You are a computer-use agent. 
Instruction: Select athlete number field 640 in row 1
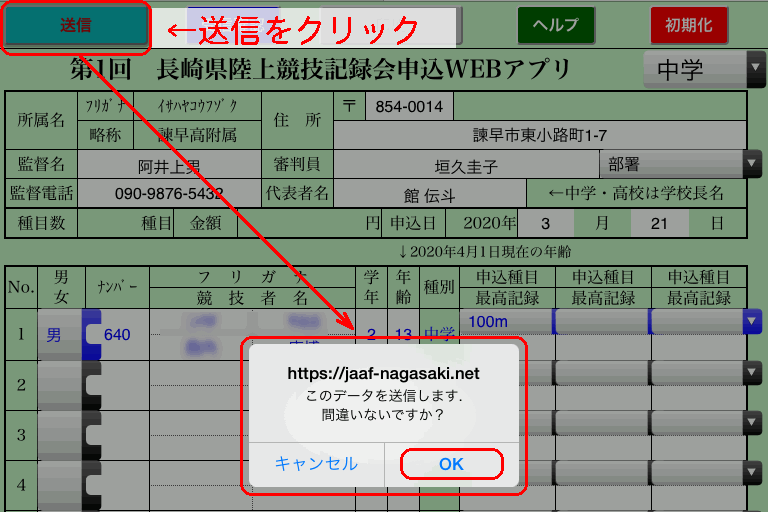tap(116, 335)
